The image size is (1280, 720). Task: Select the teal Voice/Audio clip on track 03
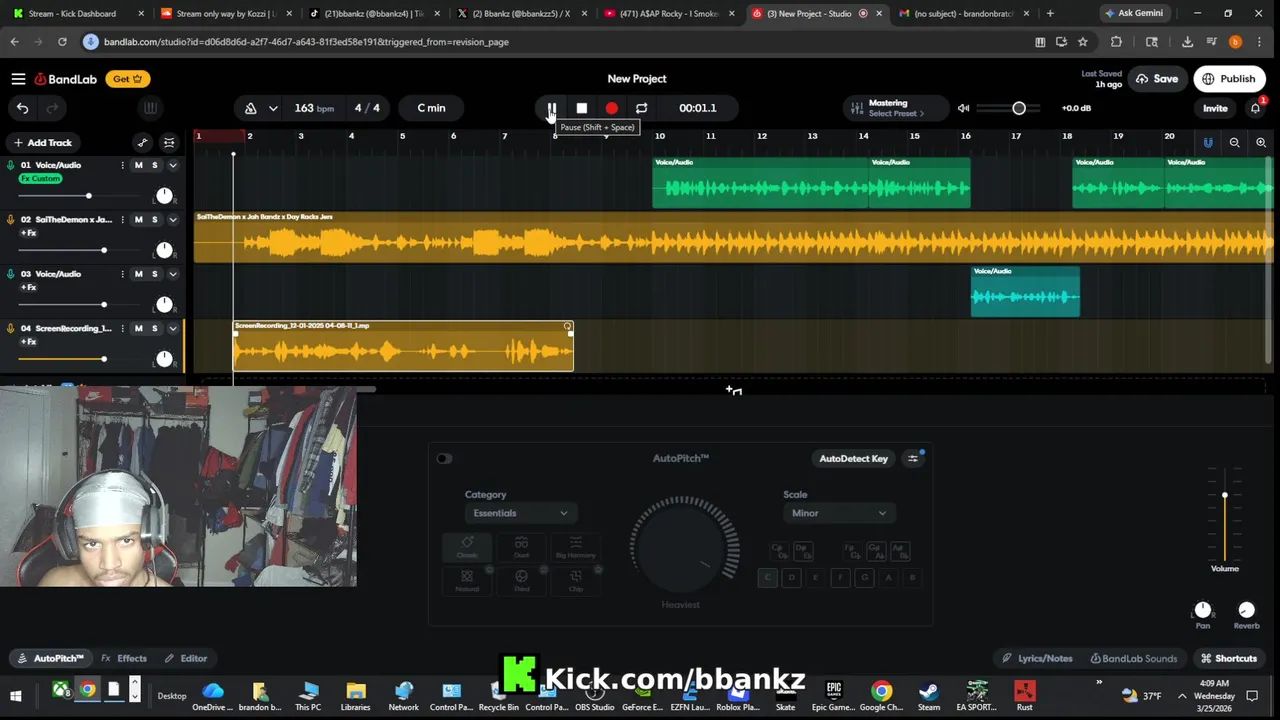(x=1025, y=291)
